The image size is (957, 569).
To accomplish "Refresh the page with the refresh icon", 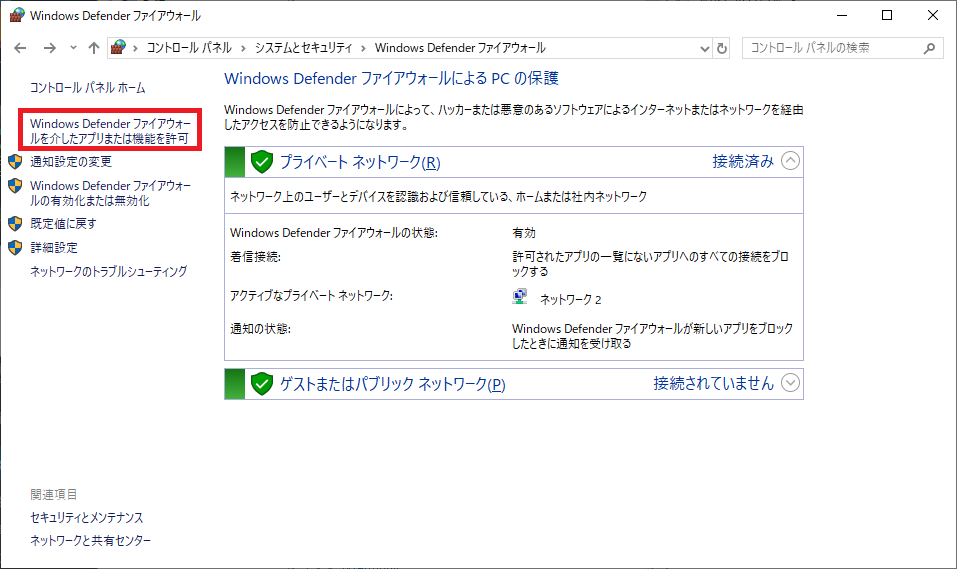I will pyautogui.click(x=722, y=48).
